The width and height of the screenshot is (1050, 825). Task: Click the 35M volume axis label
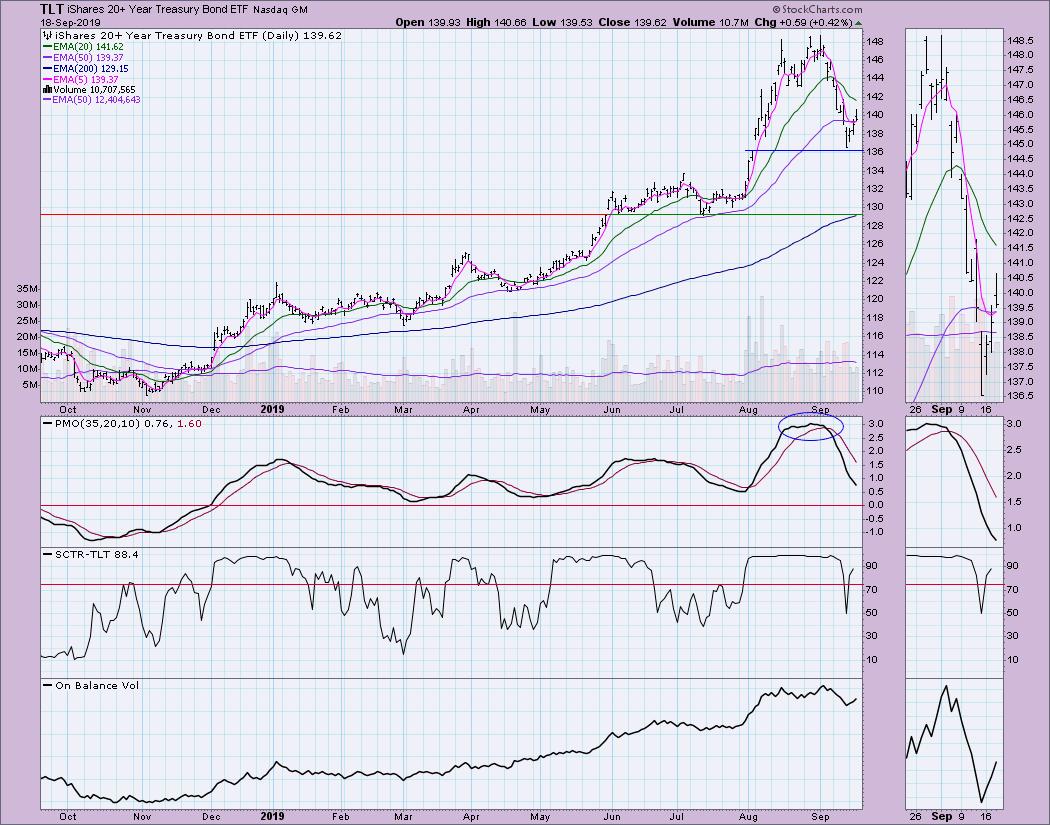(28, 289)
